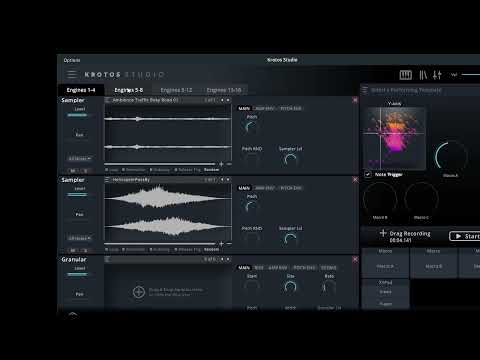This screenshot has height=360, width=480.
Task: Switch to the Engines 13-16 tab
Action: (224, 90)
